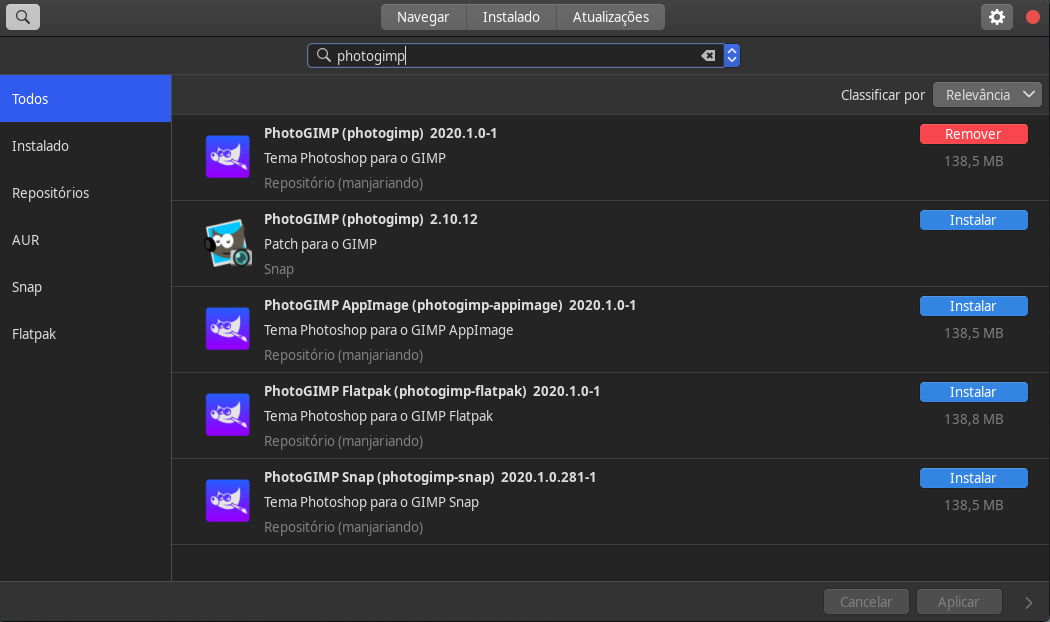
Task: Click the PhotoGIMP 2020.1.0-1 repository package icon
Action: pos(228,157)
